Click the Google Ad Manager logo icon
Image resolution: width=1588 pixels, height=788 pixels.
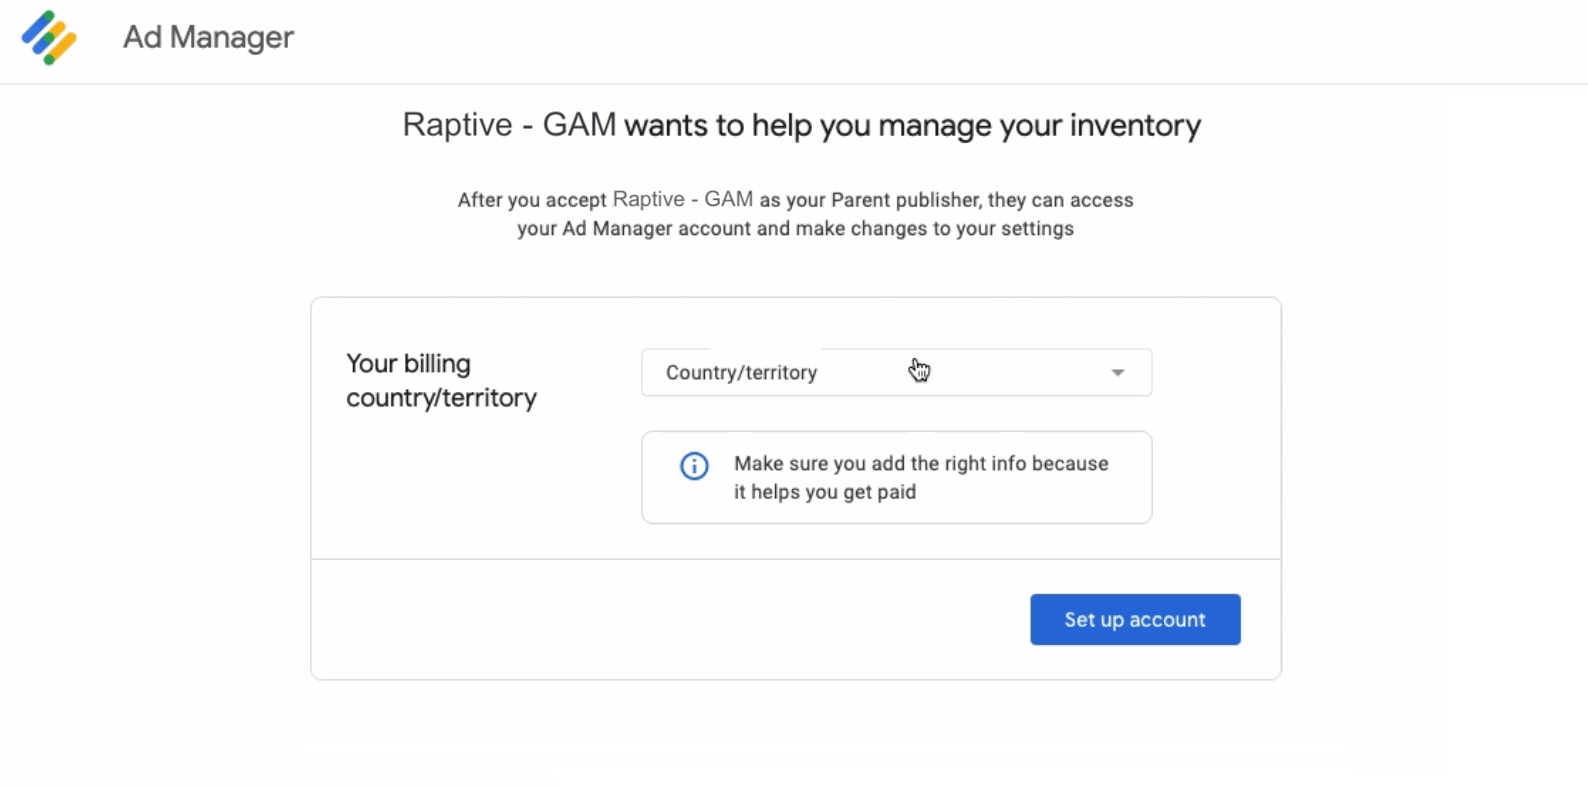pos(49,38)
